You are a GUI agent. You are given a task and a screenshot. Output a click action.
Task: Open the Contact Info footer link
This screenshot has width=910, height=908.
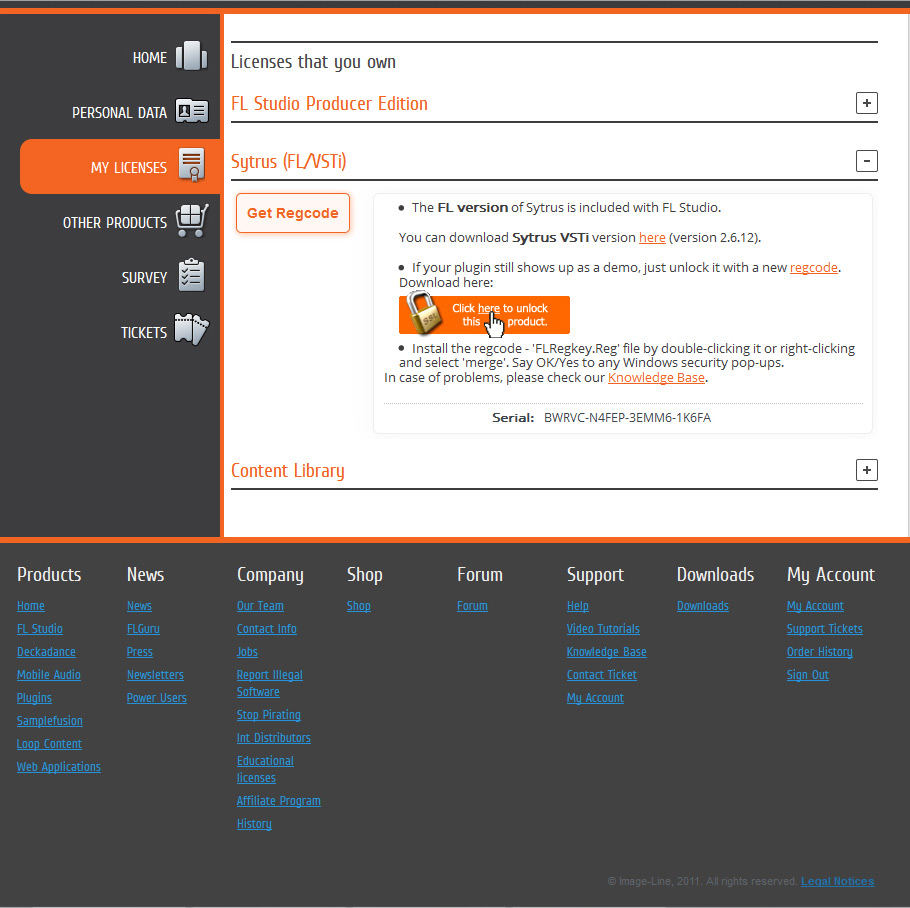(x=266, y=629)
